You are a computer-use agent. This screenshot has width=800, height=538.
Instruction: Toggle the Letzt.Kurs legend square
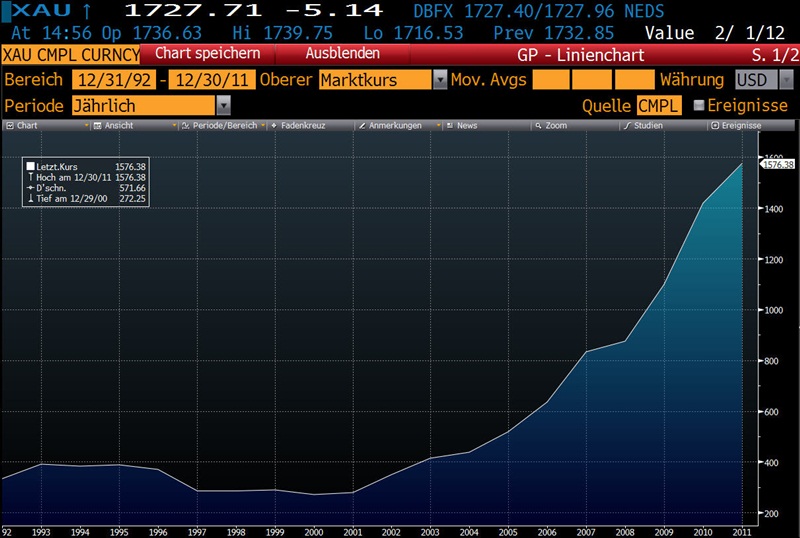point(31,166)
